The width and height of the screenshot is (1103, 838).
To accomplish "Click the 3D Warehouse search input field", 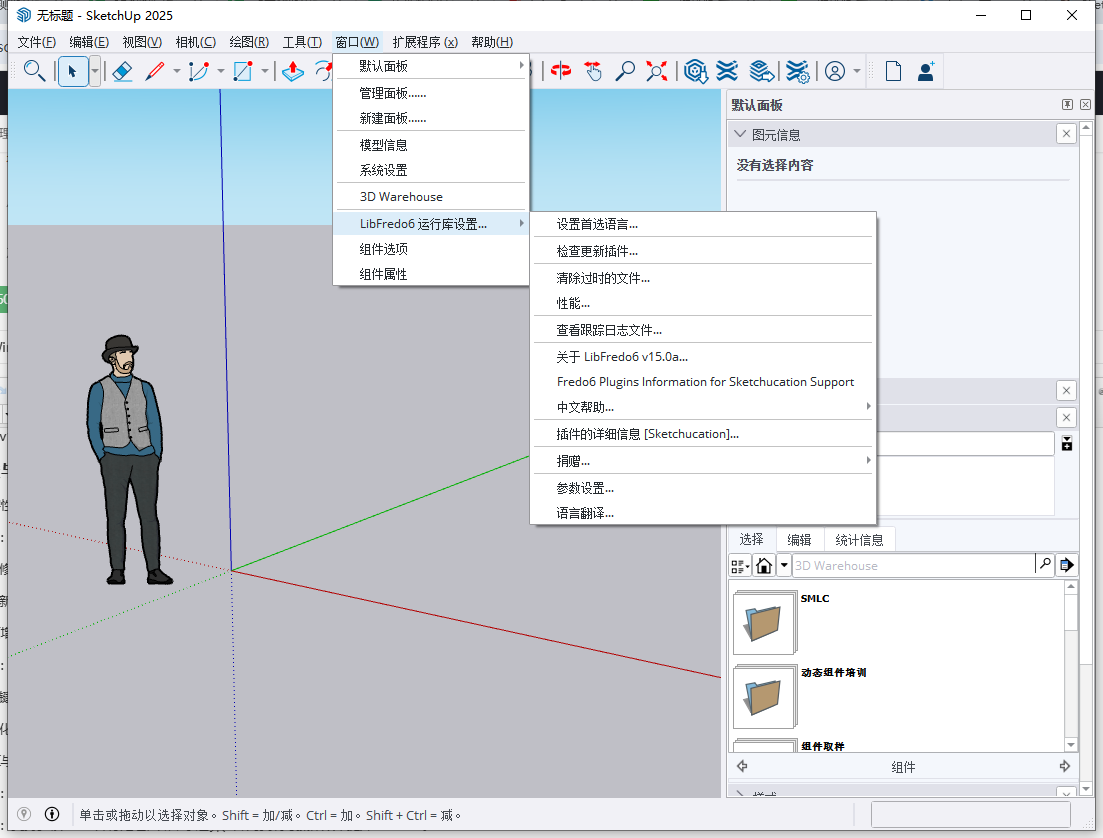I will 913,565.
